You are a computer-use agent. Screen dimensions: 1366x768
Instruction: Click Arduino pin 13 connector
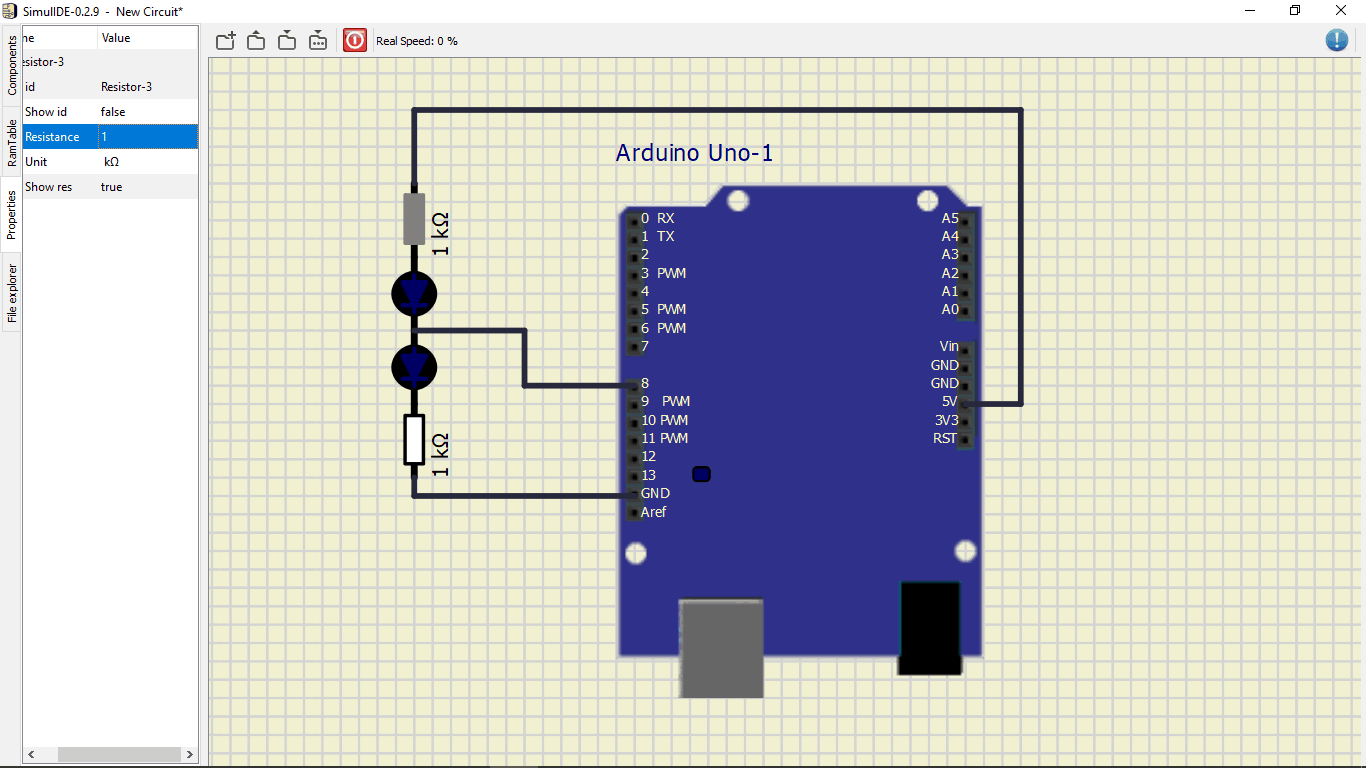point(633,476)
